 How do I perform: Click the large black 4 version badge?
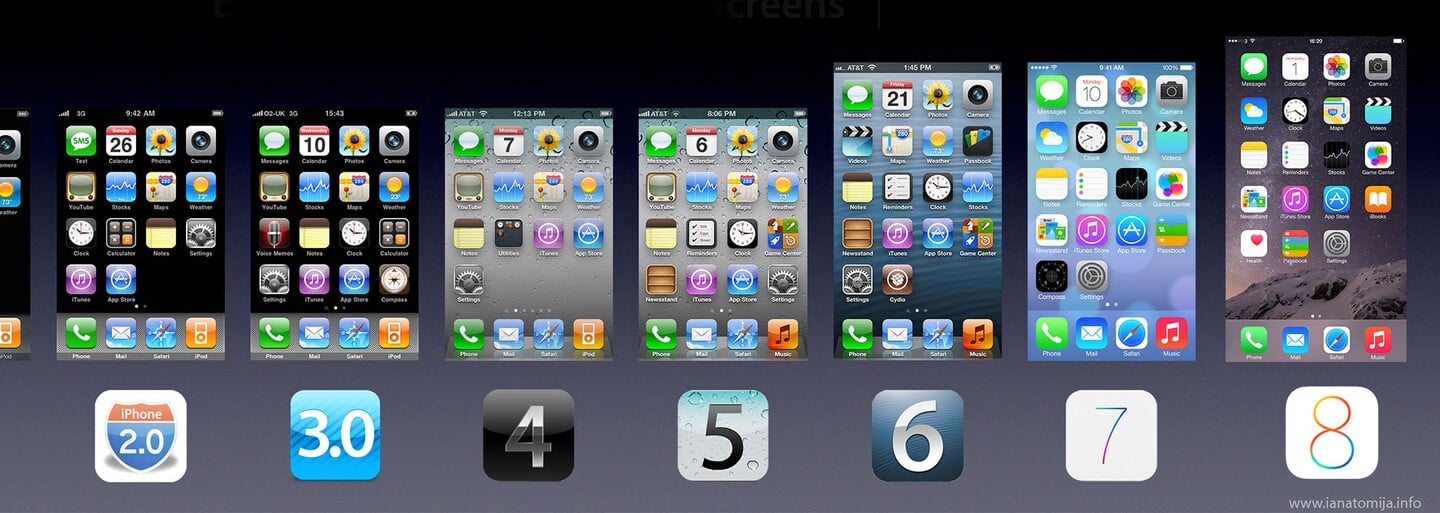(528, 435)
